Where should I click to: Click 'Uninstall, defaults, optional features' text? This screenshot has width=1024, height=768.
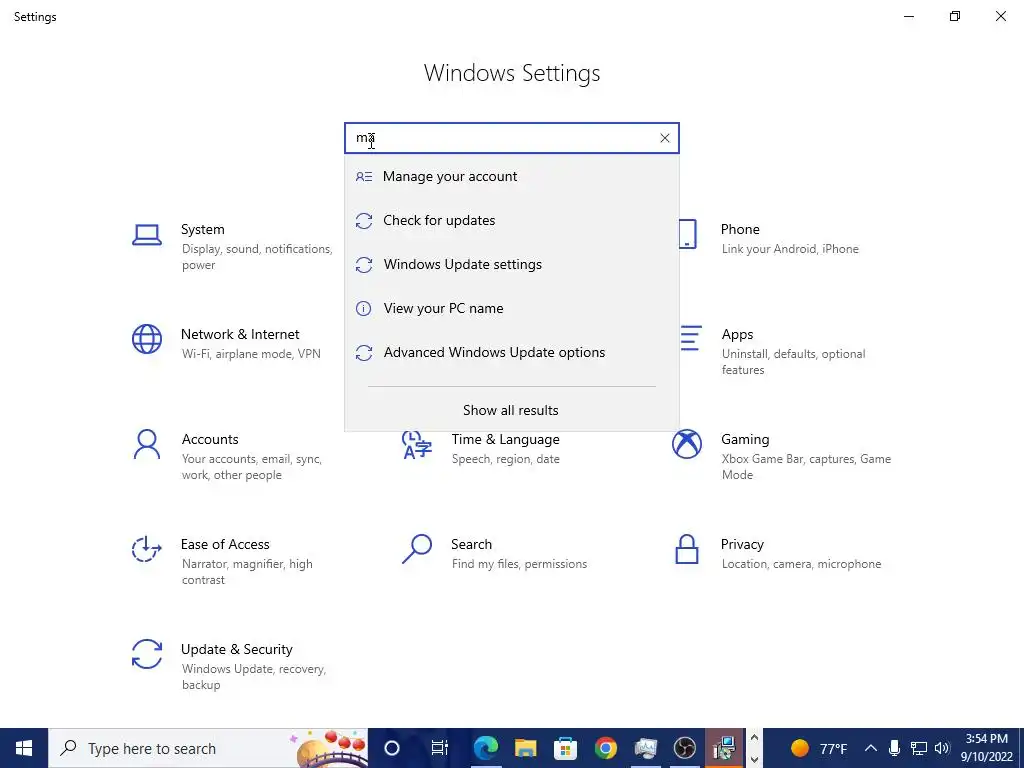click(793, 362)
